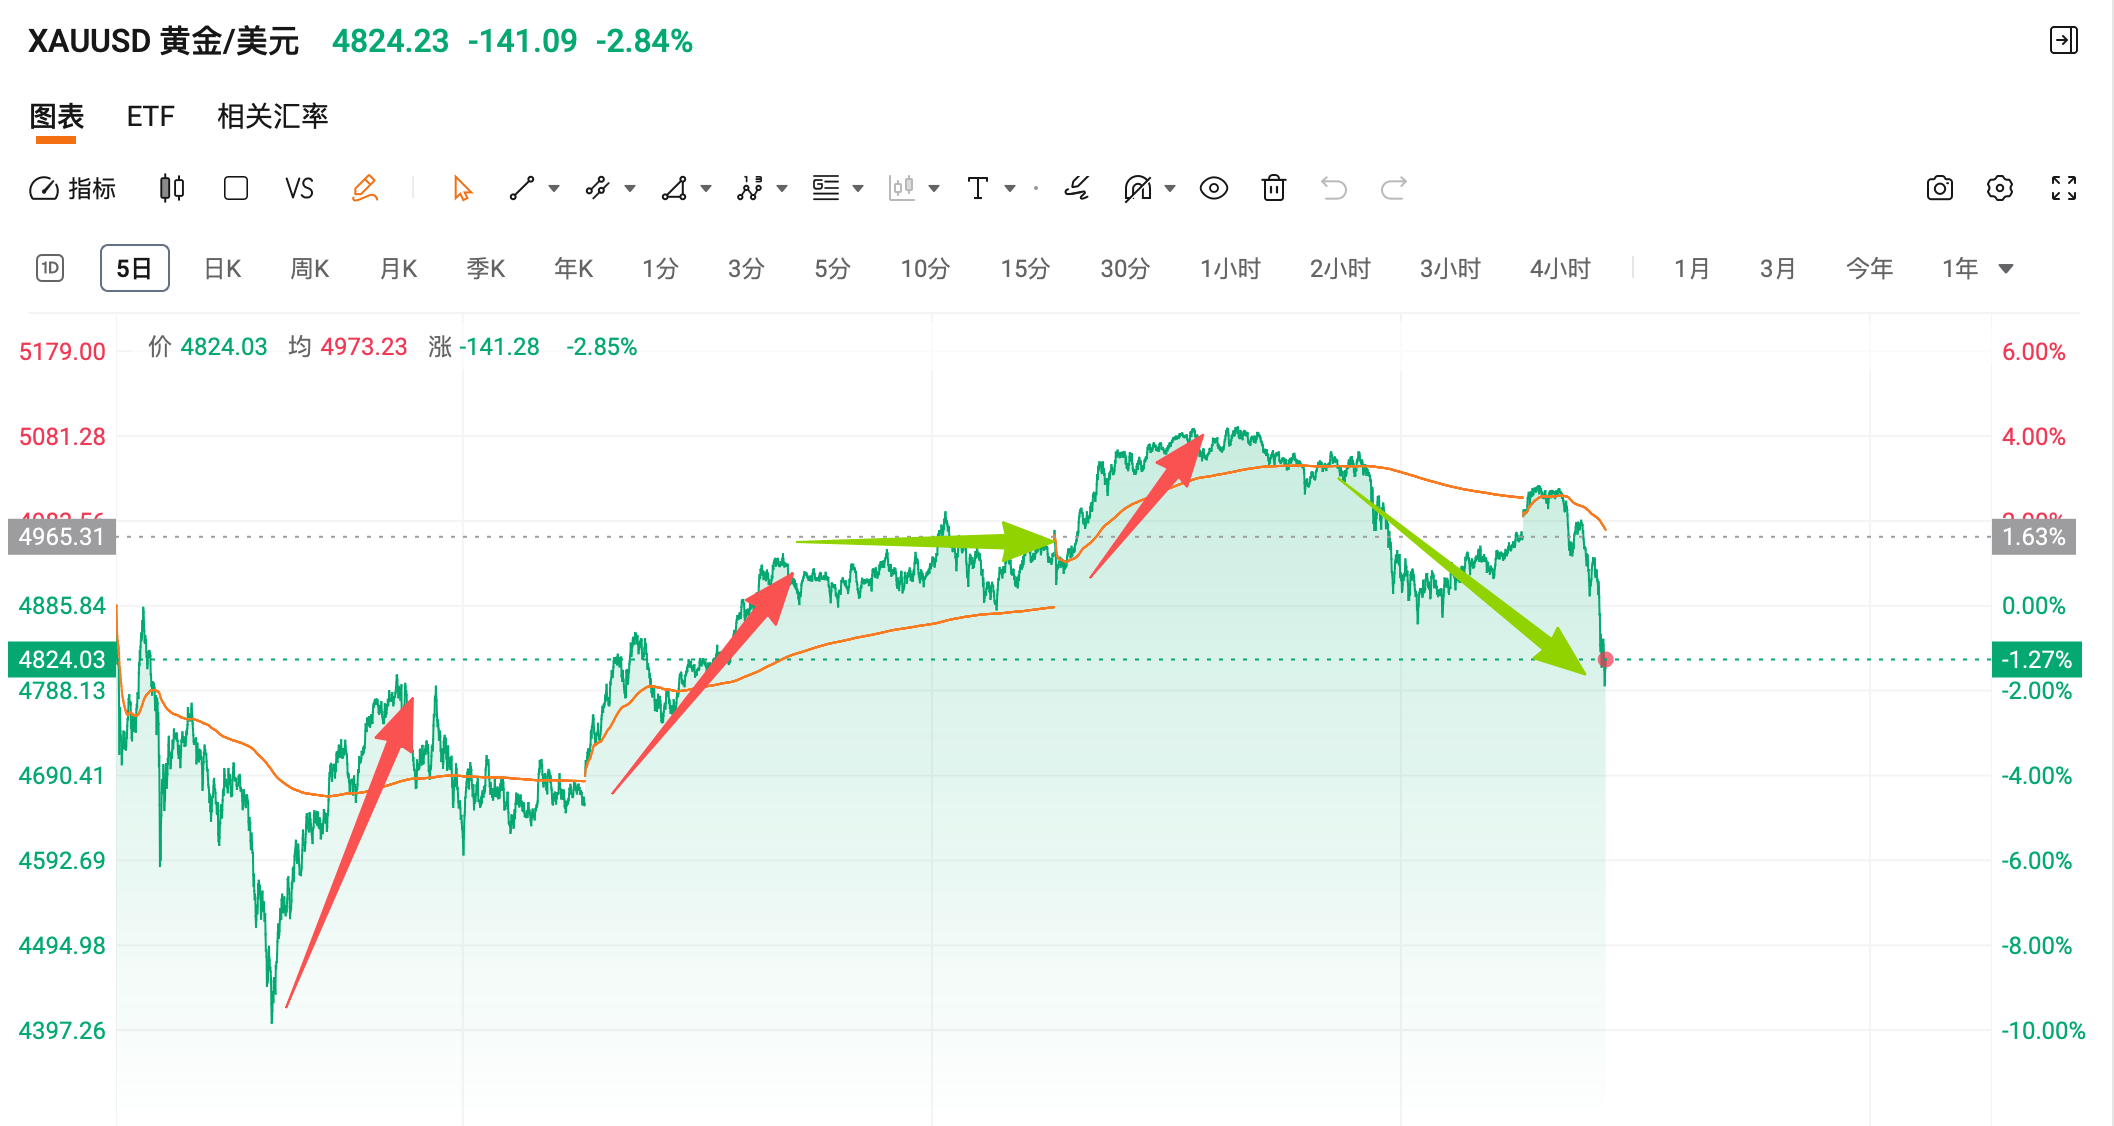Screen dimensions: 2114x1126
Task: Click the trash delete drawings icon
Action: (x=1273, y=188)
